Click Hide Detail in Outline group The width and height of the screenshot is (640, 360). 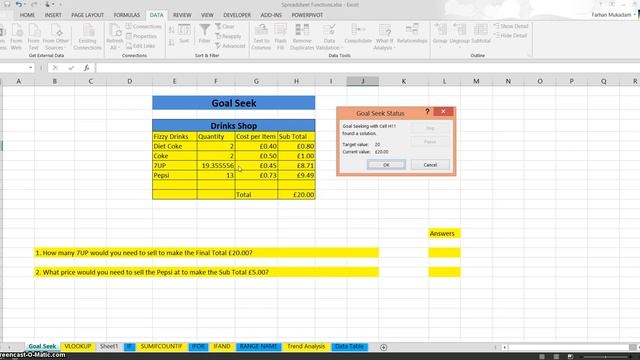[510, 36]
